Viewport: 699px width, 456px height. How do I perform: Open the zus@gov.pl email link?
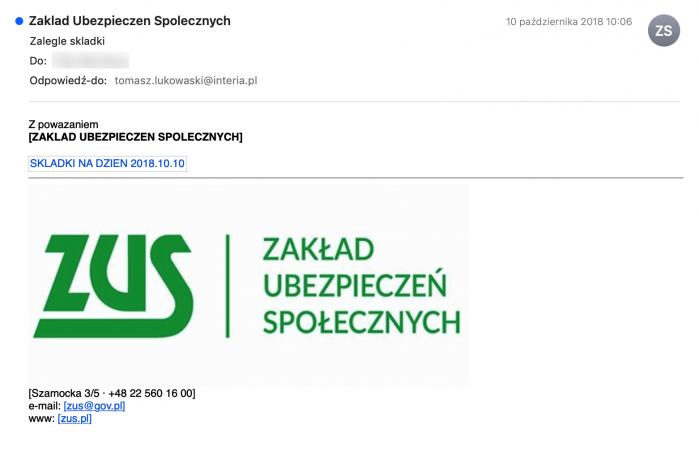click(x=94, y=406)
